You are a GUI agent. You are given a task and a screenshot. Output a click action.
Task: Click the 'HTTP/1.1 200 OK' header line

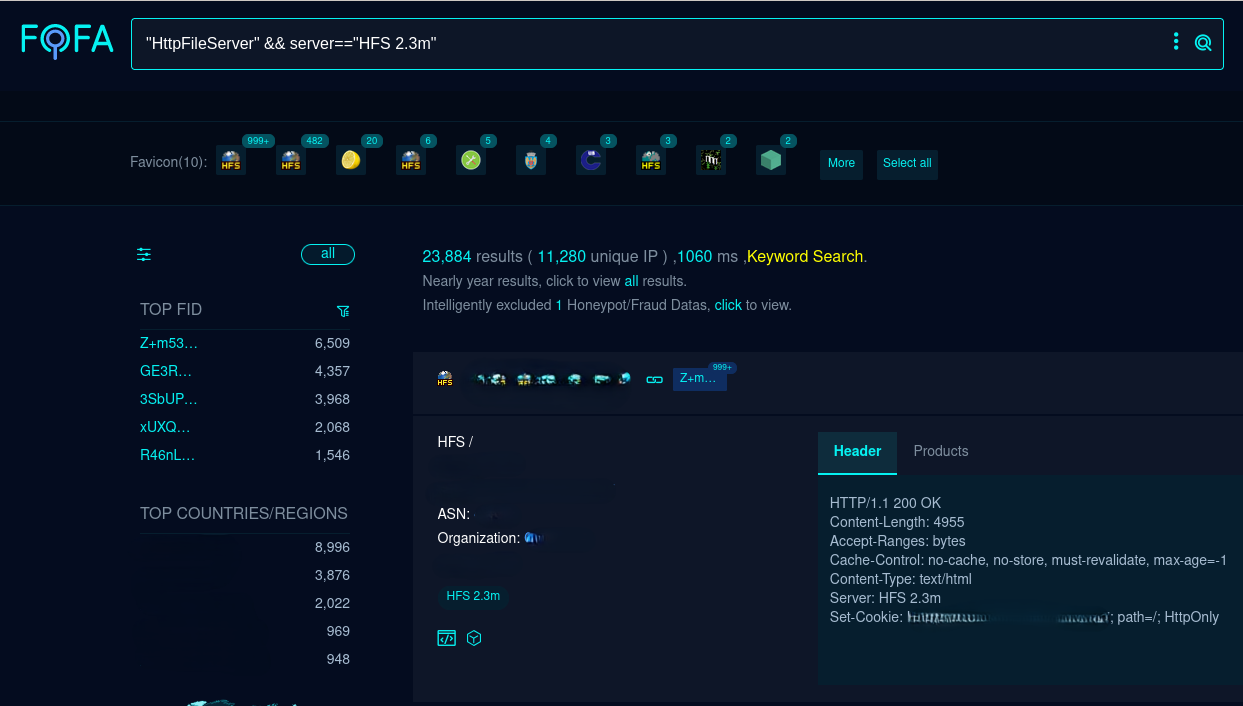(885, 503)
